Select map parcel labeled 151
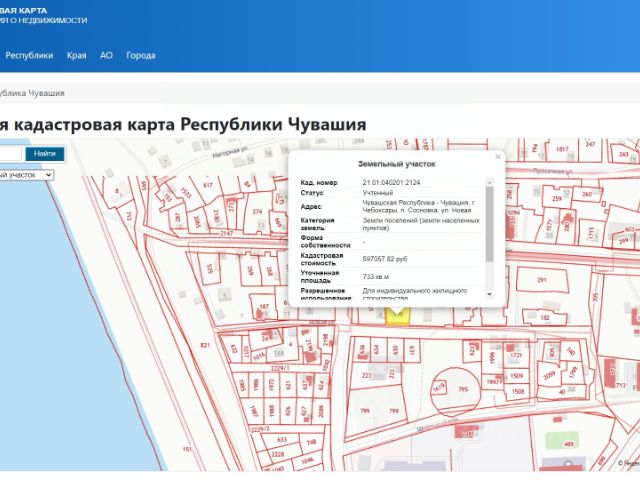 pyautogui.click(x=187, y=449)
